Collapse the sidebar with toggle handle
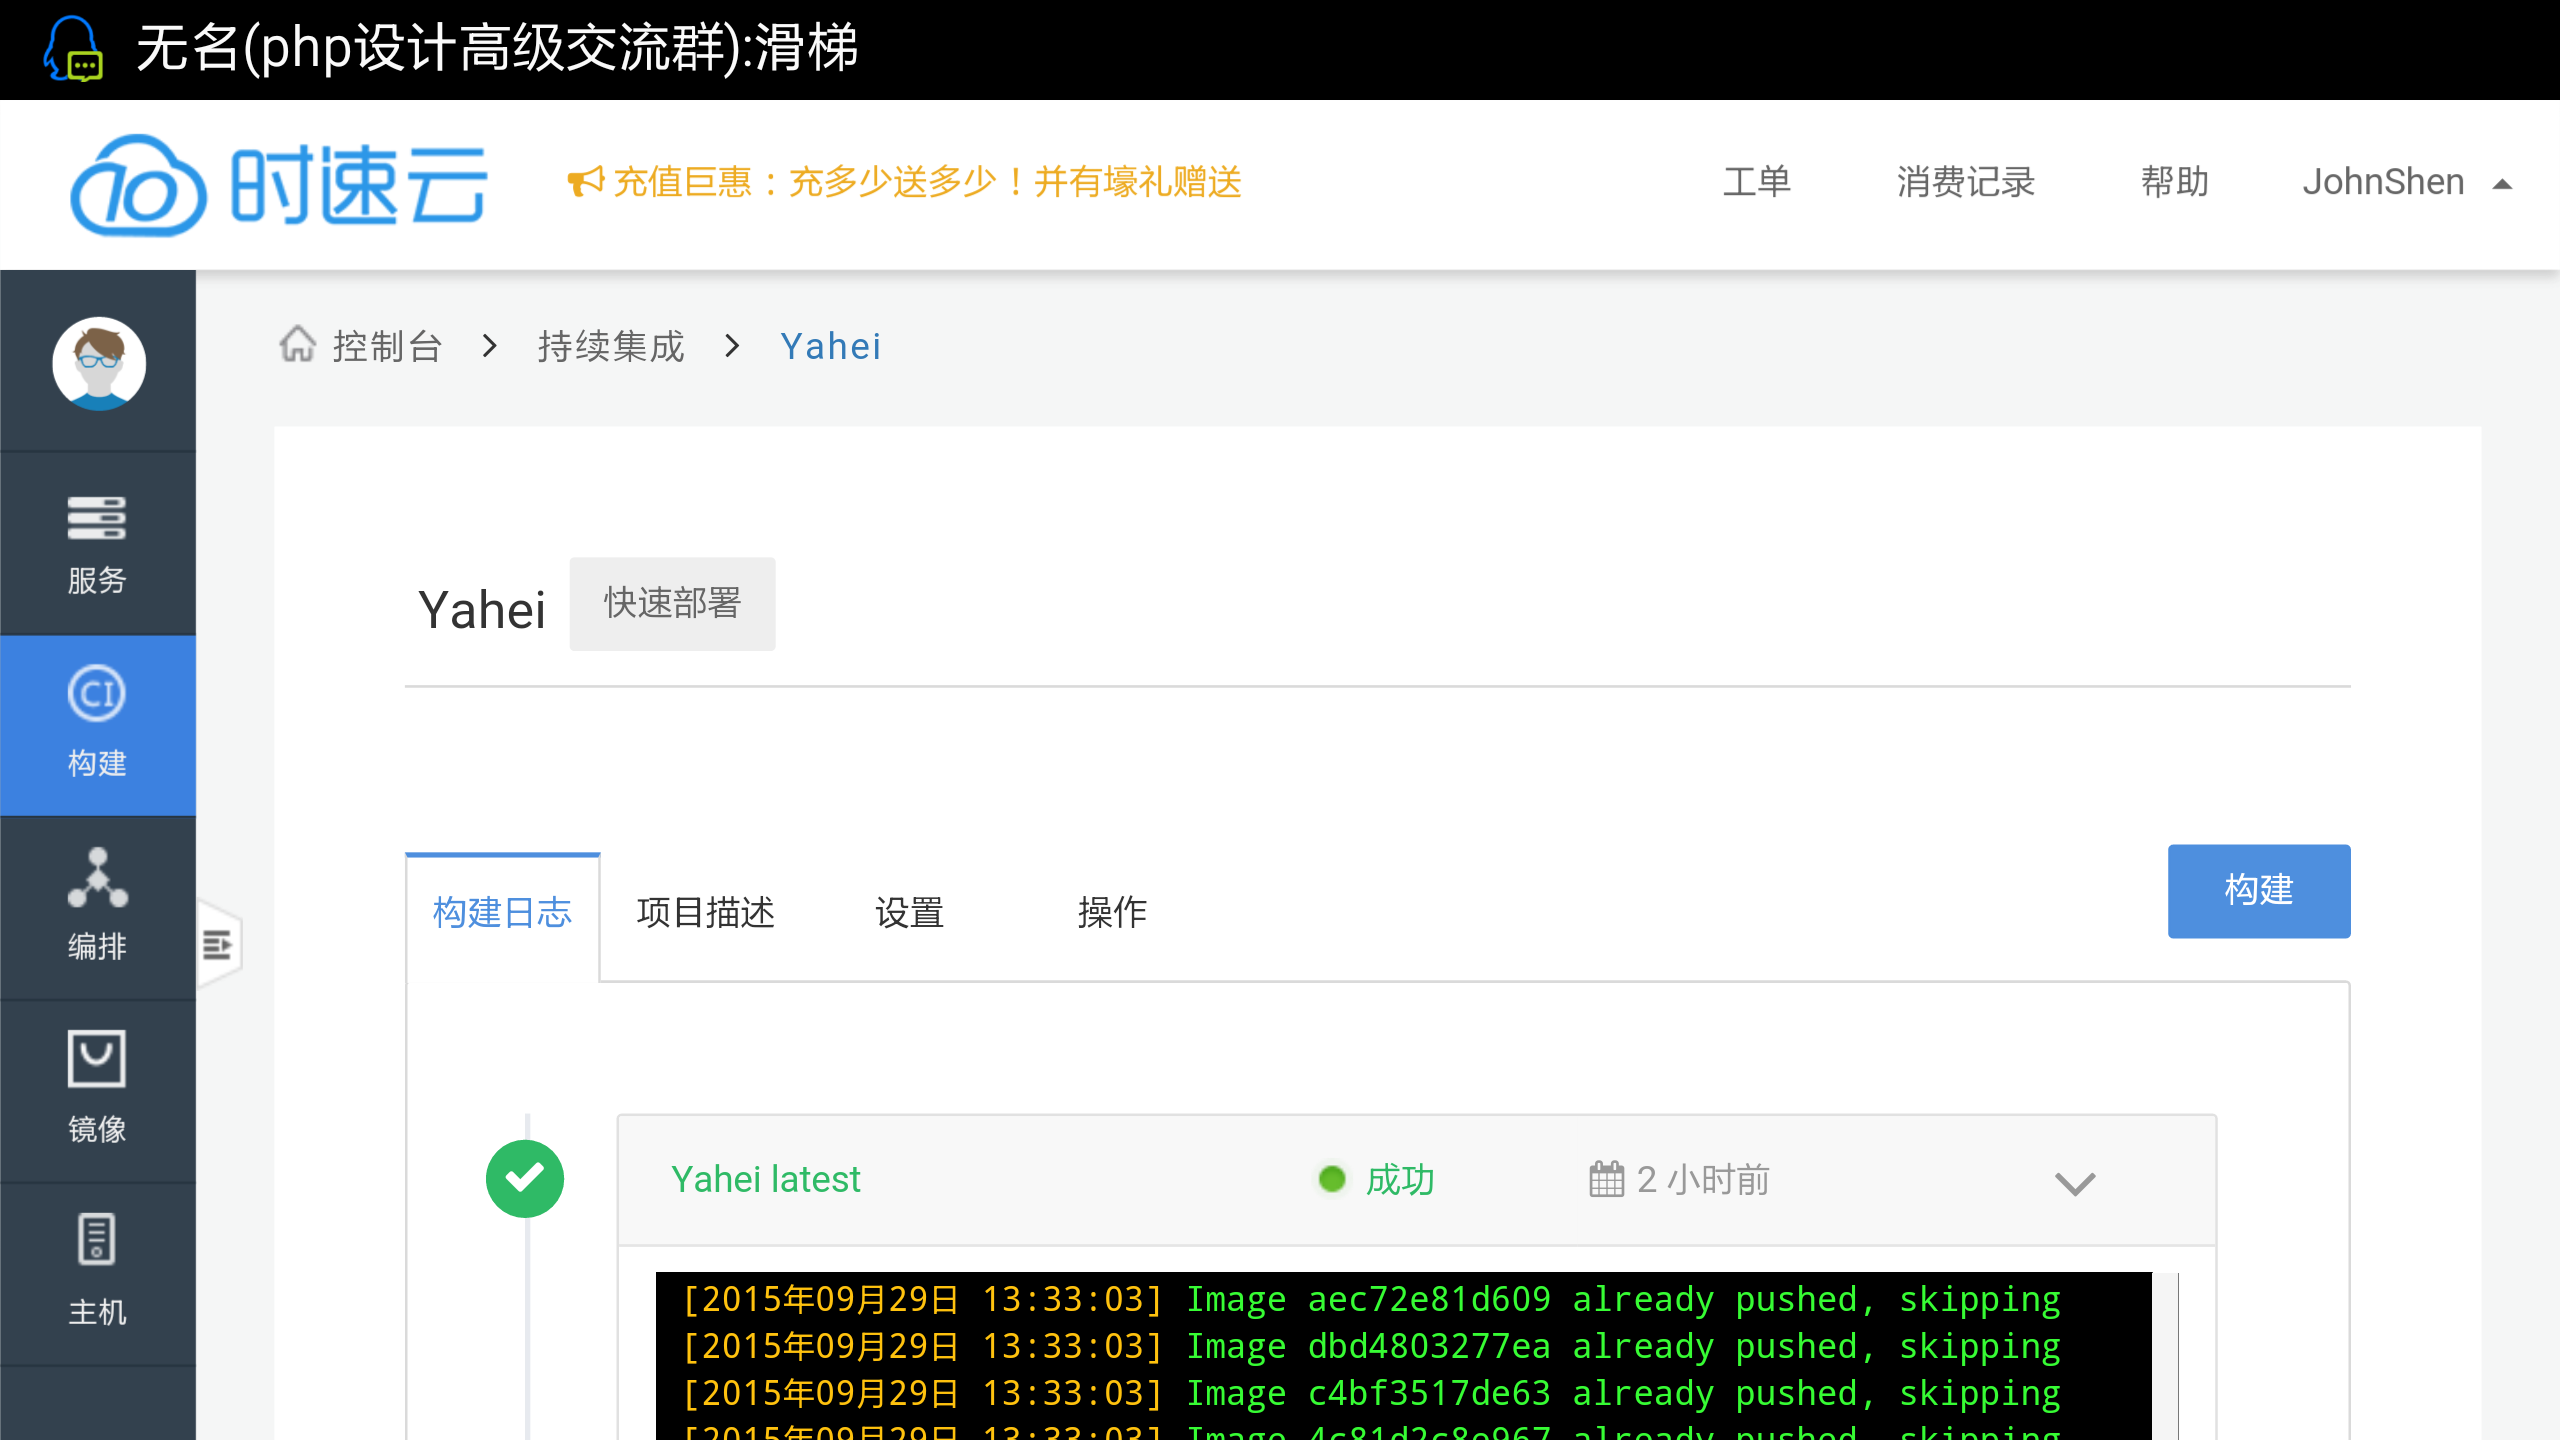2560x1440 pixels. point(218,944)
